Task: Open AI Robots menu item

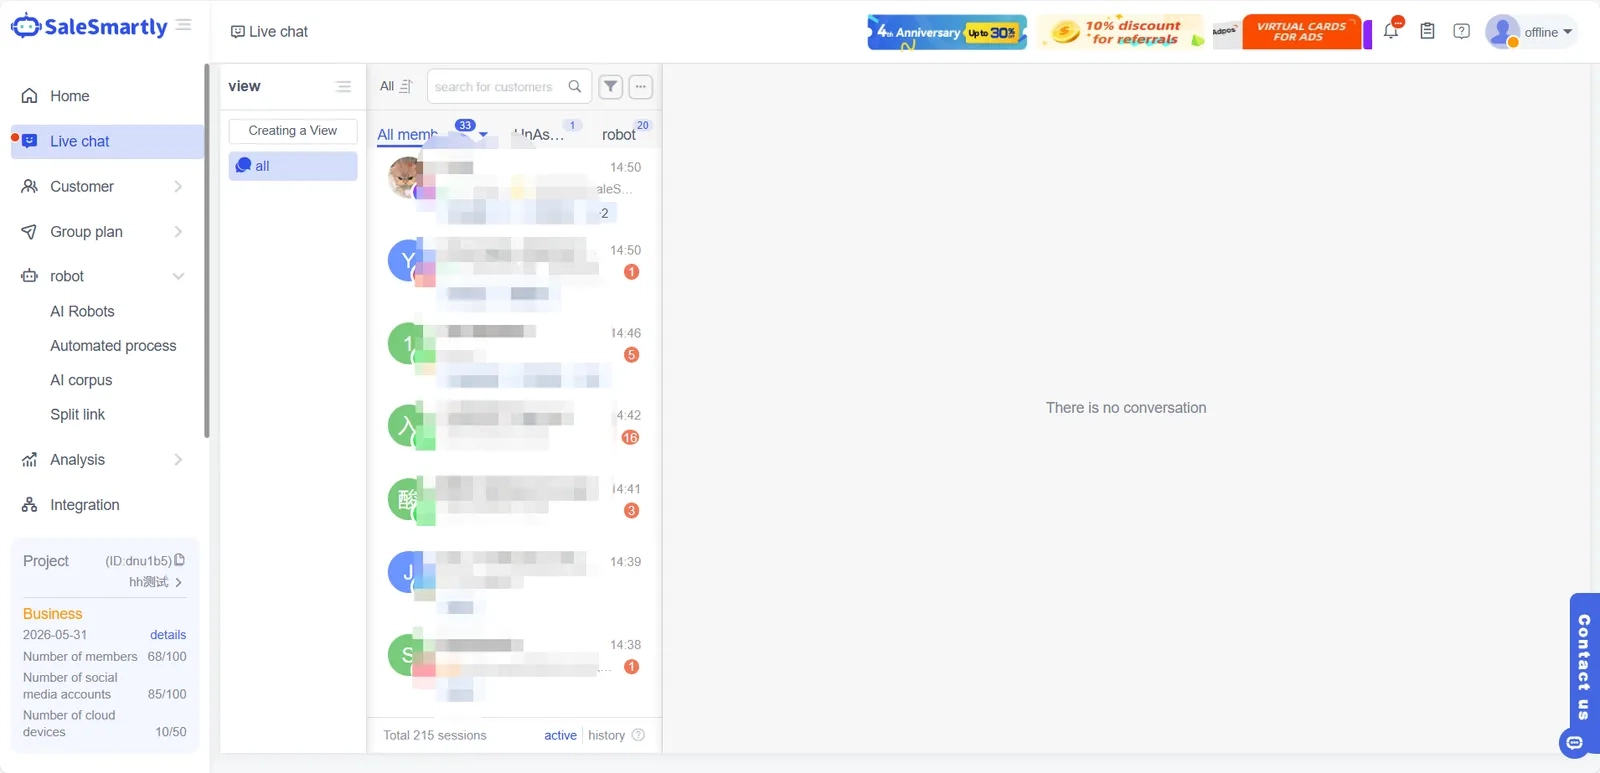Action: pyautogui.click(x=83, y=311)
